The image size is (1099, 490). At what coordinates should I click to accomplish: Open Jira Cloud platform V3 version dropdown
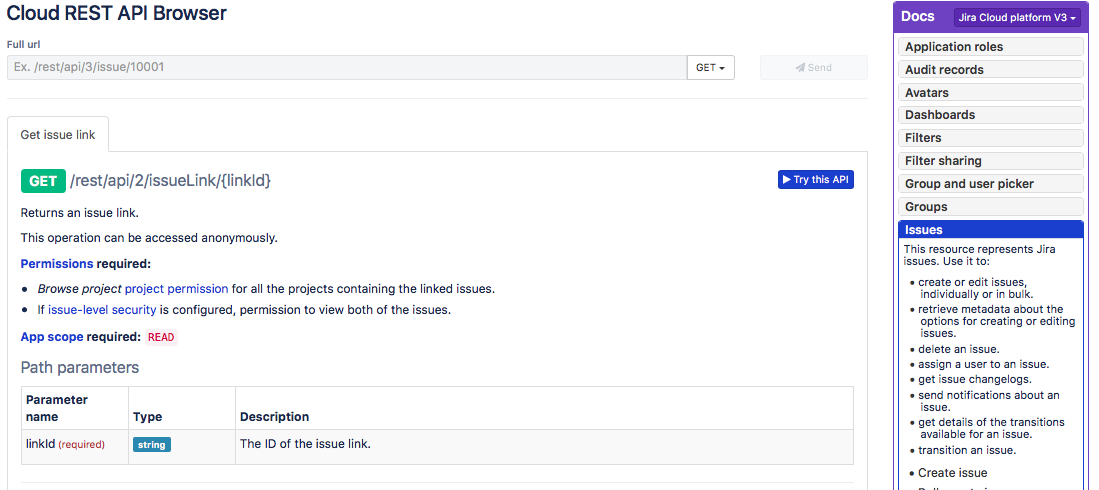[1017, 18]
